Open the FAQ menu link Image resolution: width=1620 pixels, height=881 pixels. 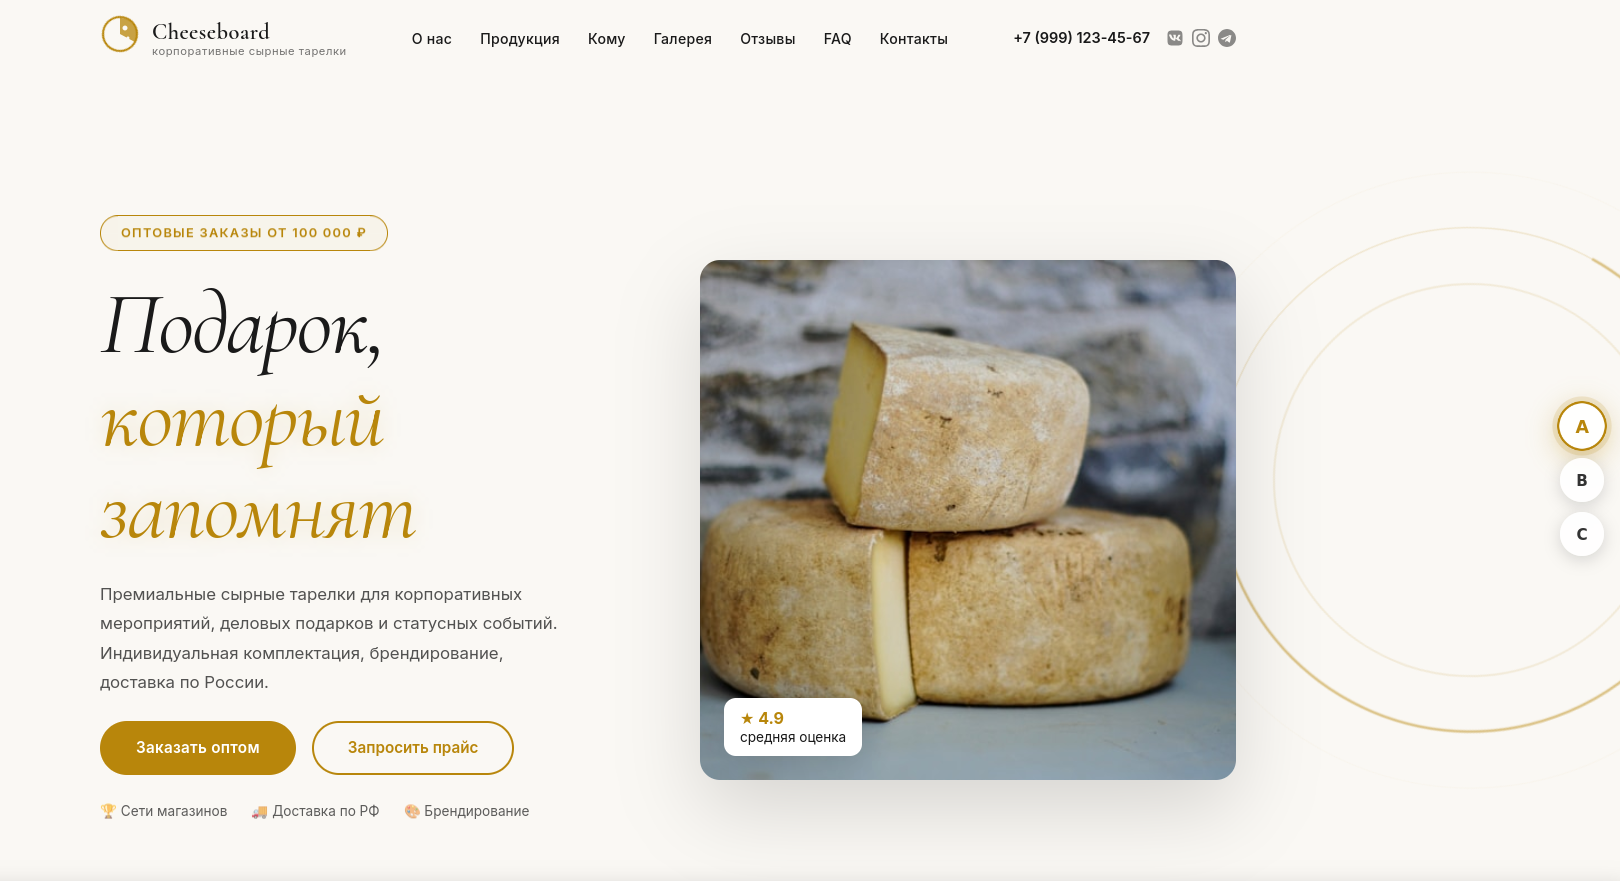[x=838, y=39]
